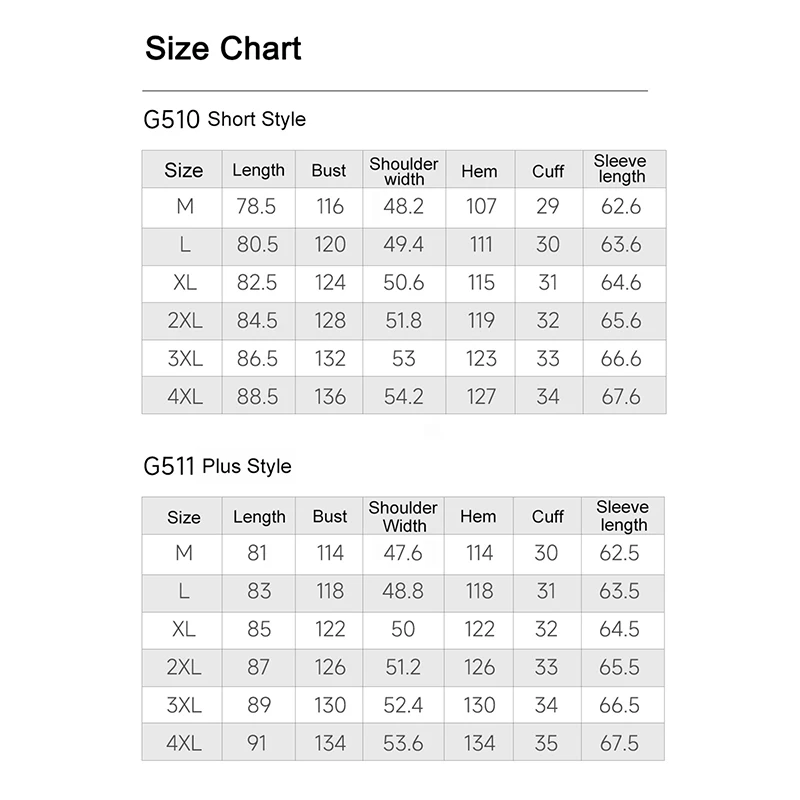The width and height of the screenshot is (800, 800).
Task: Click the Length header in G510 table
Action: click(258, 170)
